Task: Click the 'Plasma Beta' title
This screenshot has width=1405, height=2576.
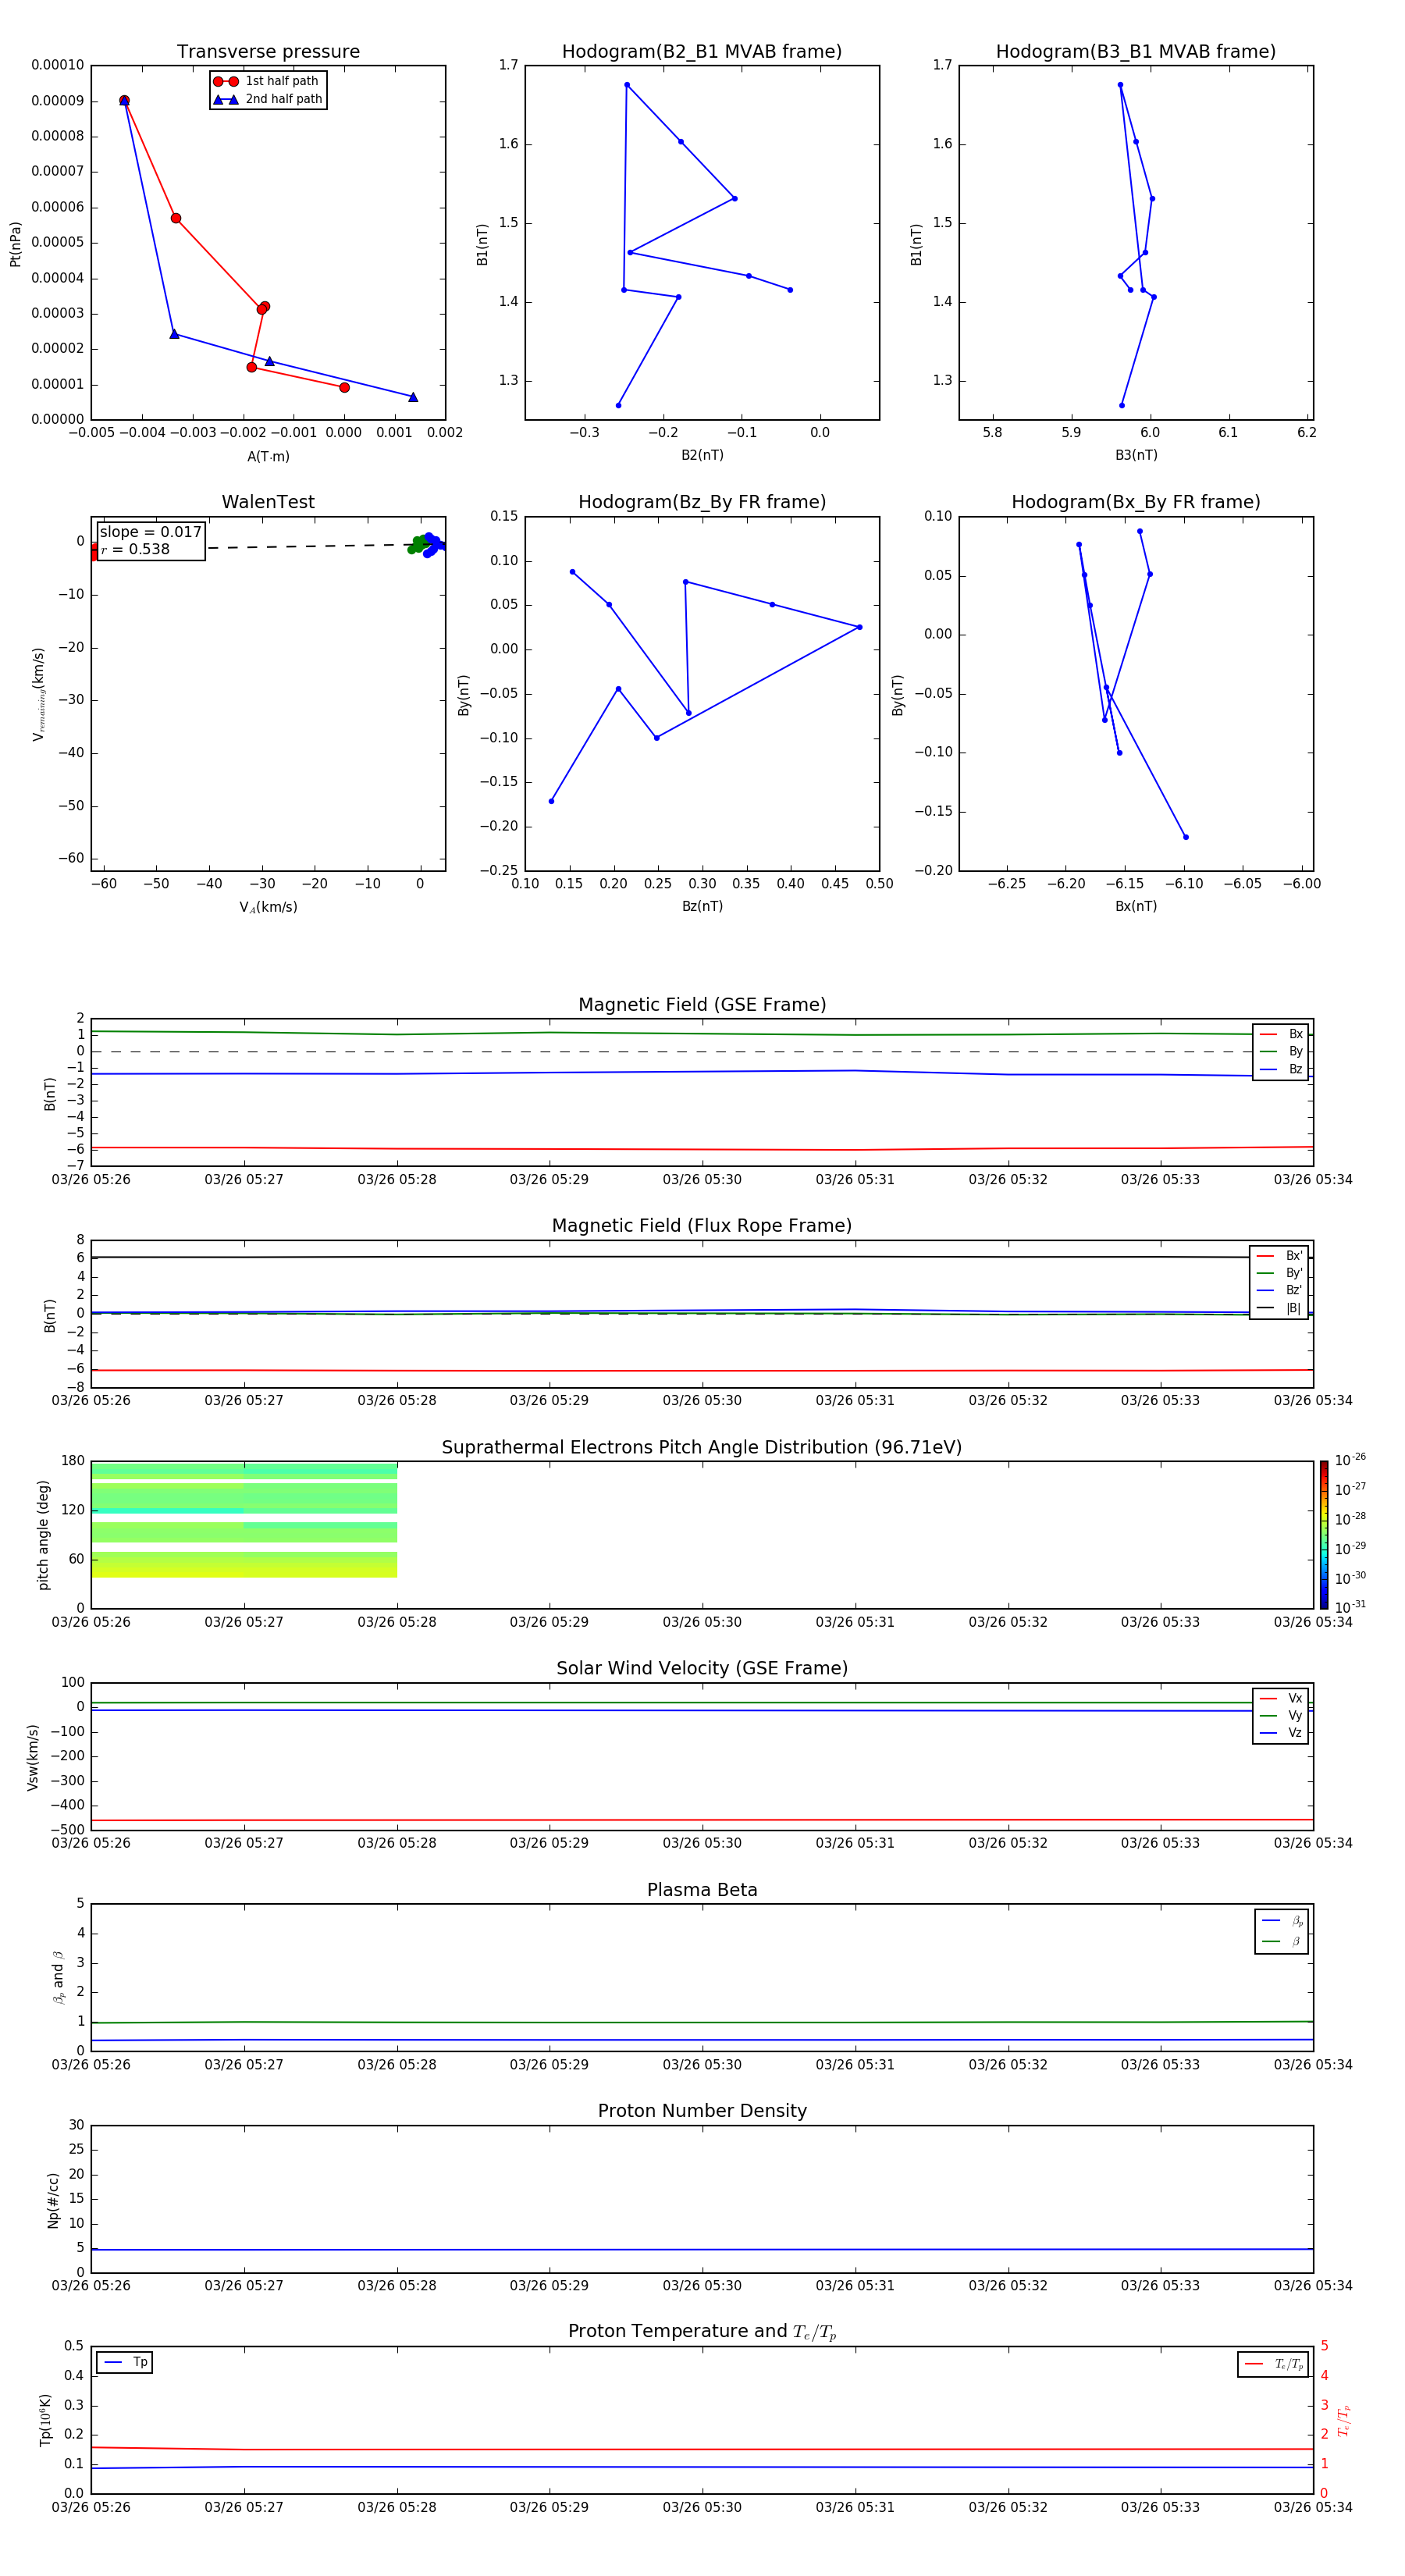Action: pos(702,1890)
